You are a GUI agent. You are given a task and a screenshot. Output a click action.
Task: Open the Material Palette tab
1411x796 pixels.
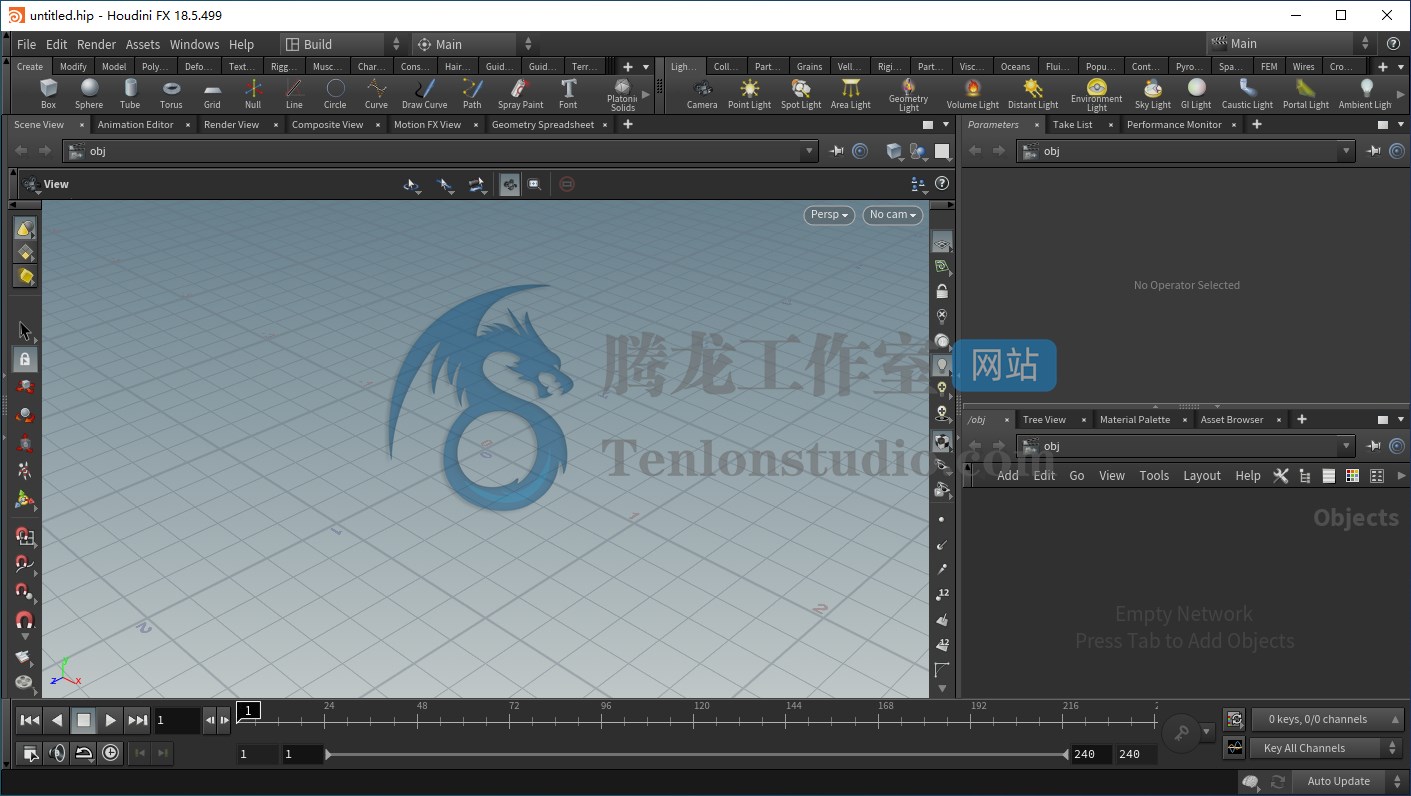[1135, 420]
